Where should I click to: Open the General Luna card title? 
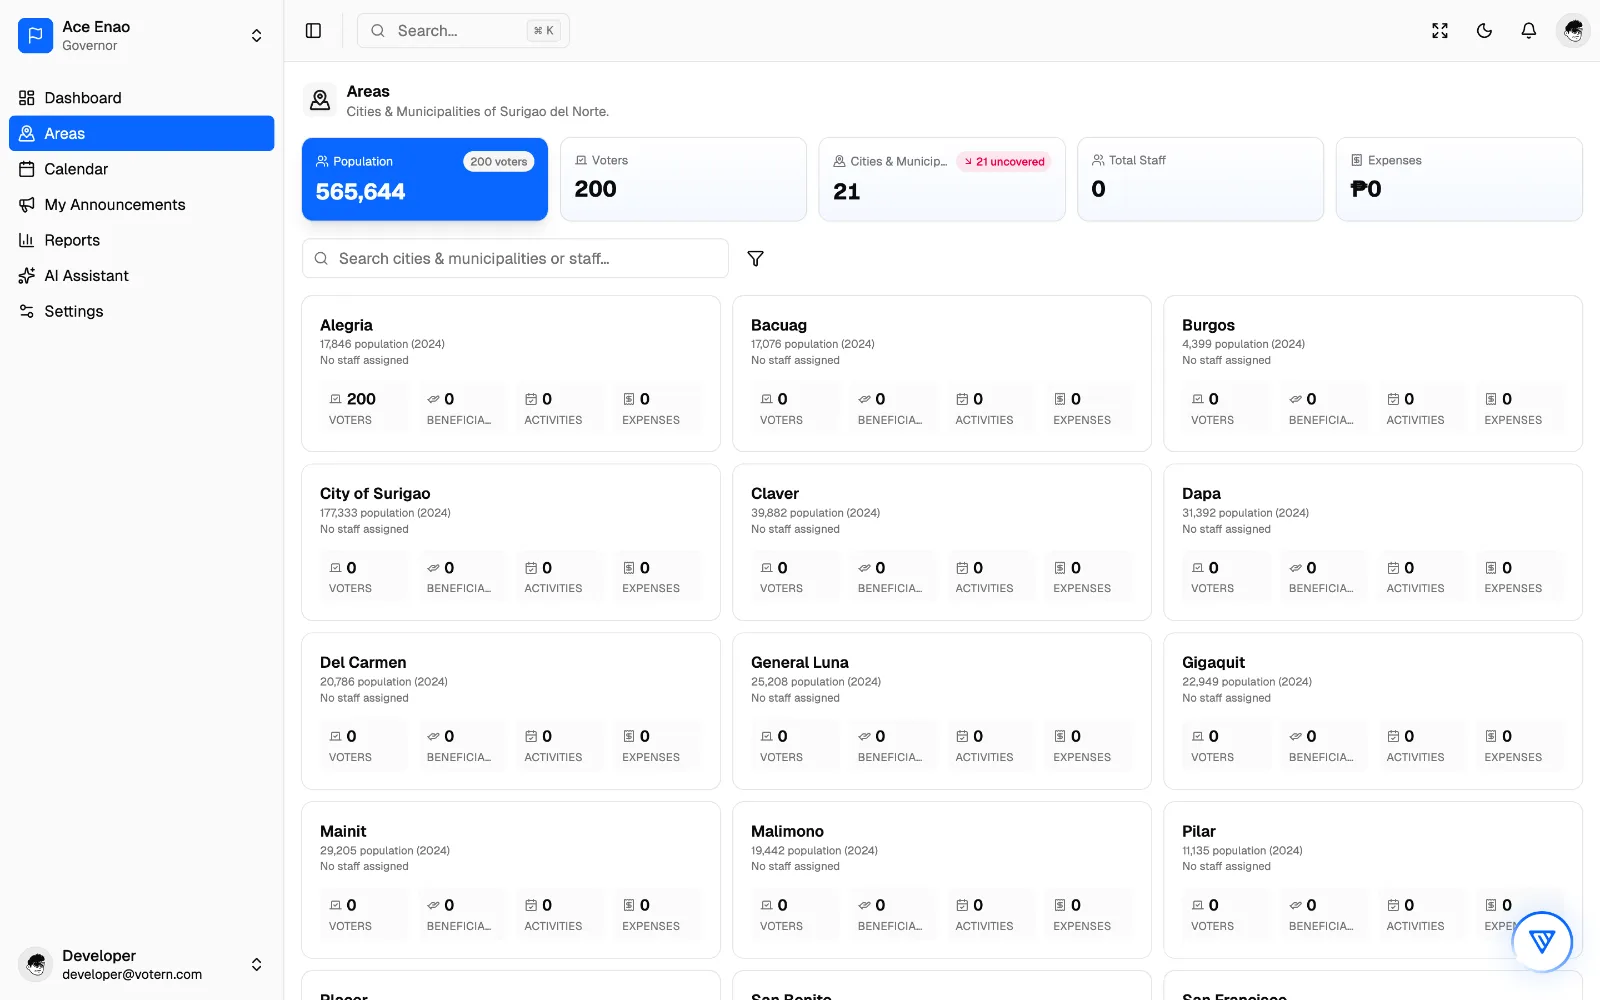coord(800,663)
